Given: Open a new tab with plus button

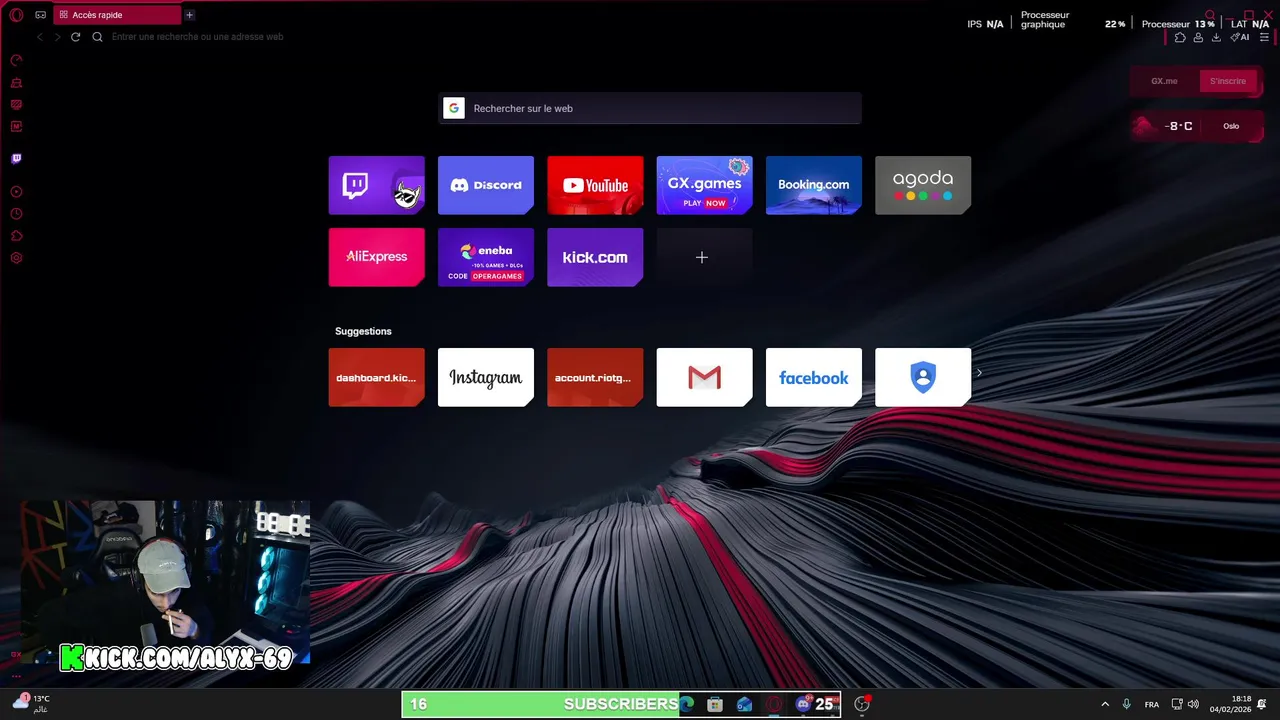Looking at the screenshot, I should pos(189,15).
